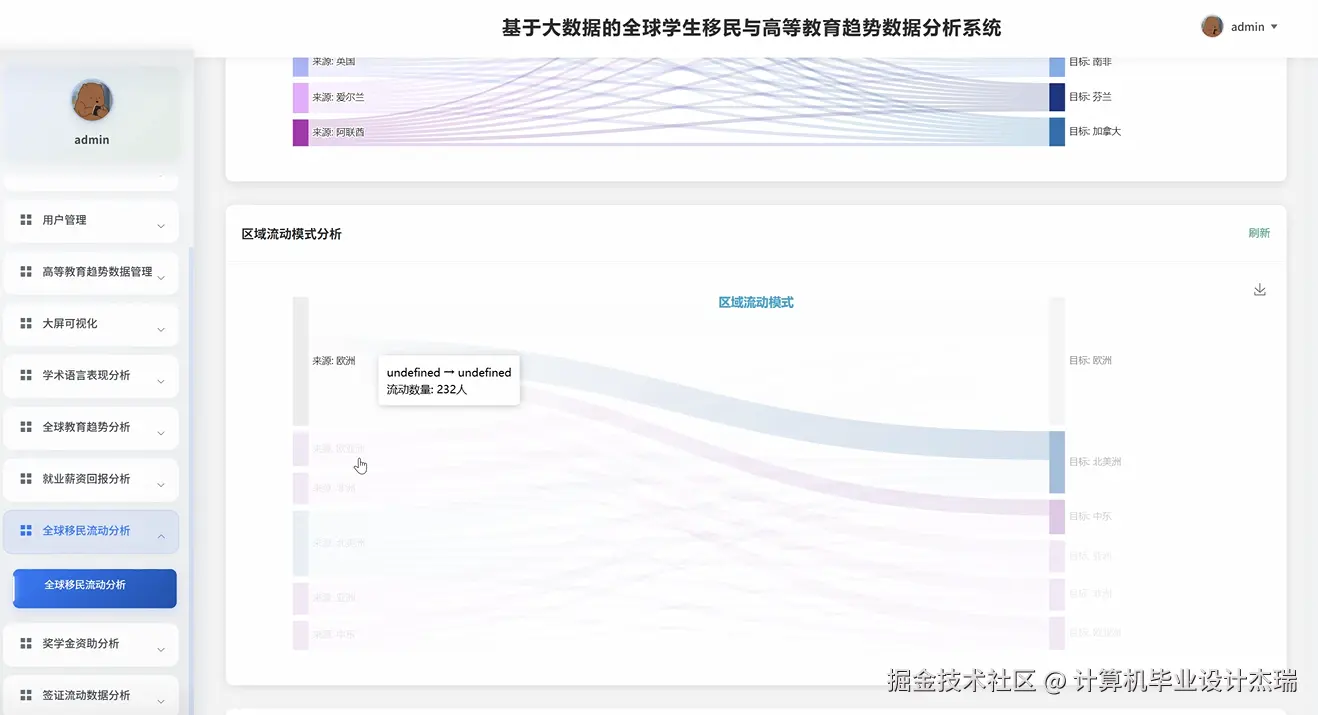Click the grid icon beside 签证流动数据分析
The width and height of the screenshot is (1318, 715).
26,696
